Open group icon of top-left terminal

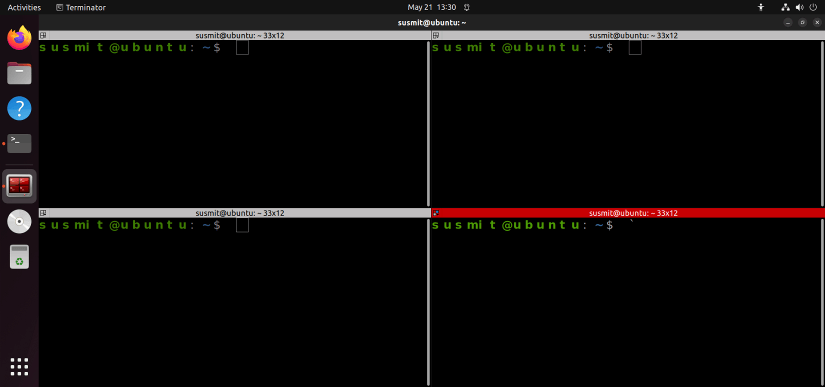point(44,35)
